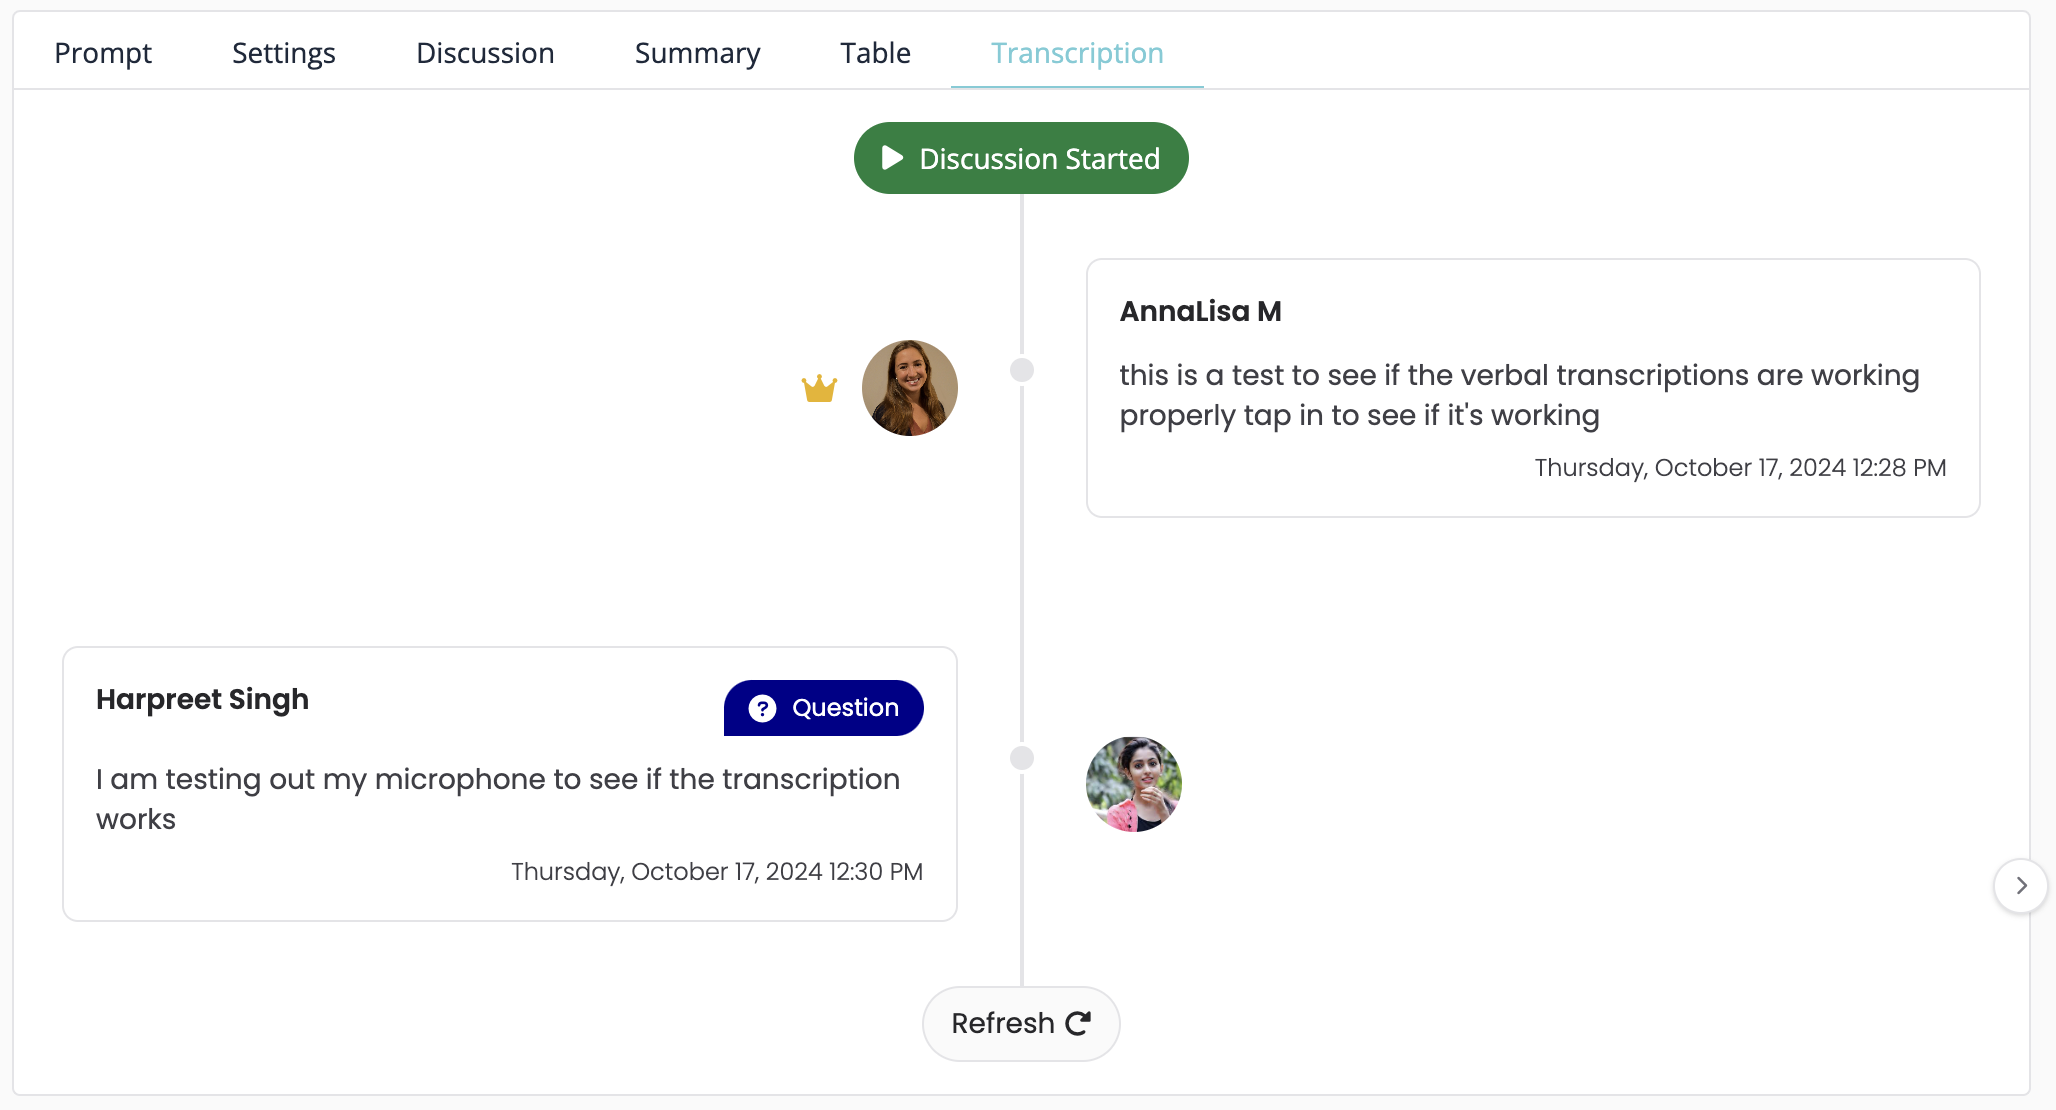Go to the Discussion tab
The width and height of the screenshot is (2056, 1110).
click(x=485, y=53)
